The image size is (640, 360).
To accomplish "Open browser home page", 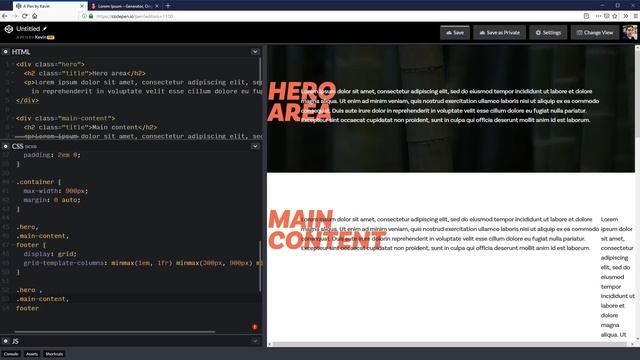I will [x=35, y=16].
